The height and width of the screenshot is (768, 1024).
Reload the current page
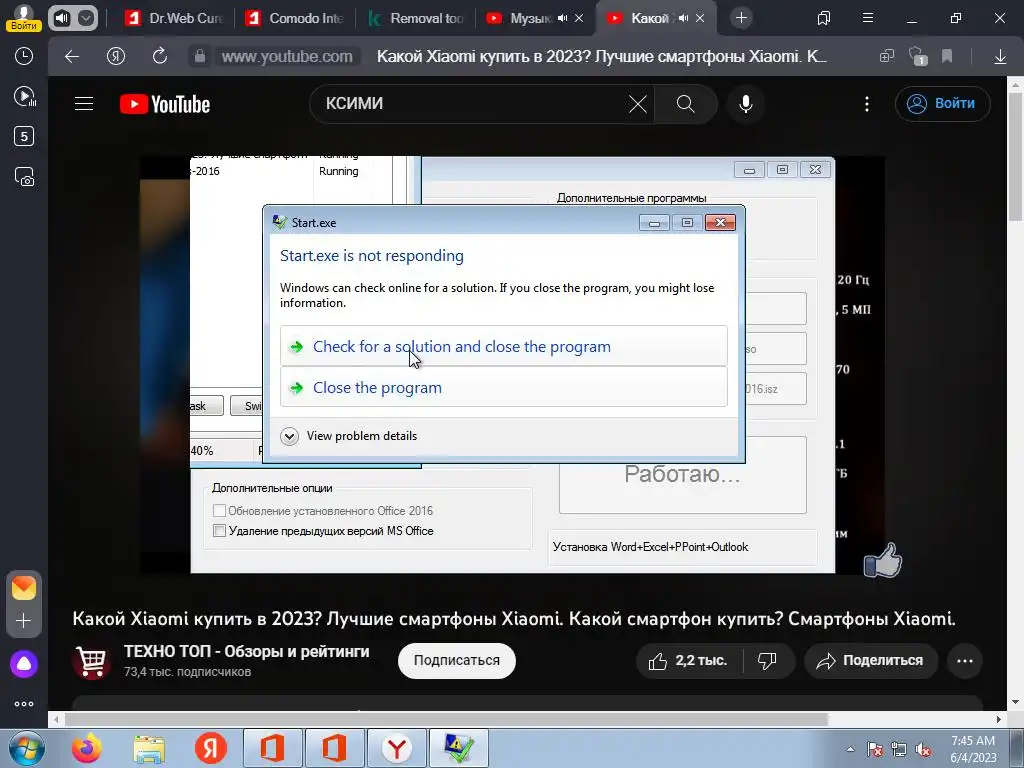coord(160,57)
